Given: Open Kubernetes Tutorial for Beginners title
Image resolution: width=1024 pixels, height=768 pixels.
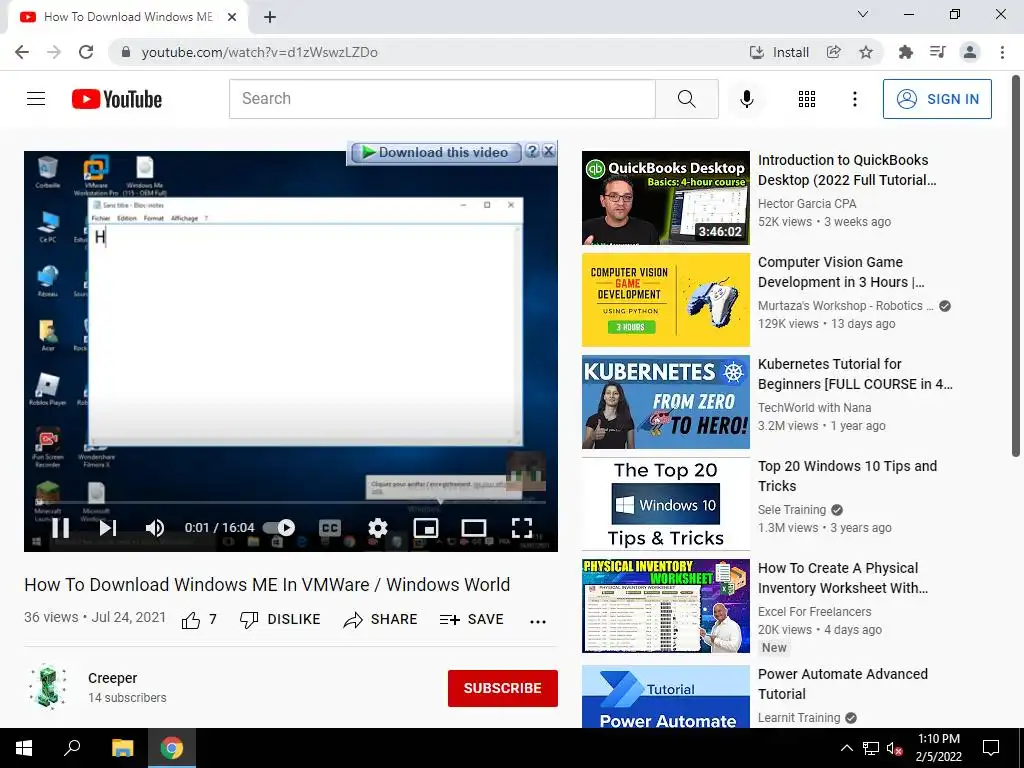Looking at the screenshot, I should [855, 374].
